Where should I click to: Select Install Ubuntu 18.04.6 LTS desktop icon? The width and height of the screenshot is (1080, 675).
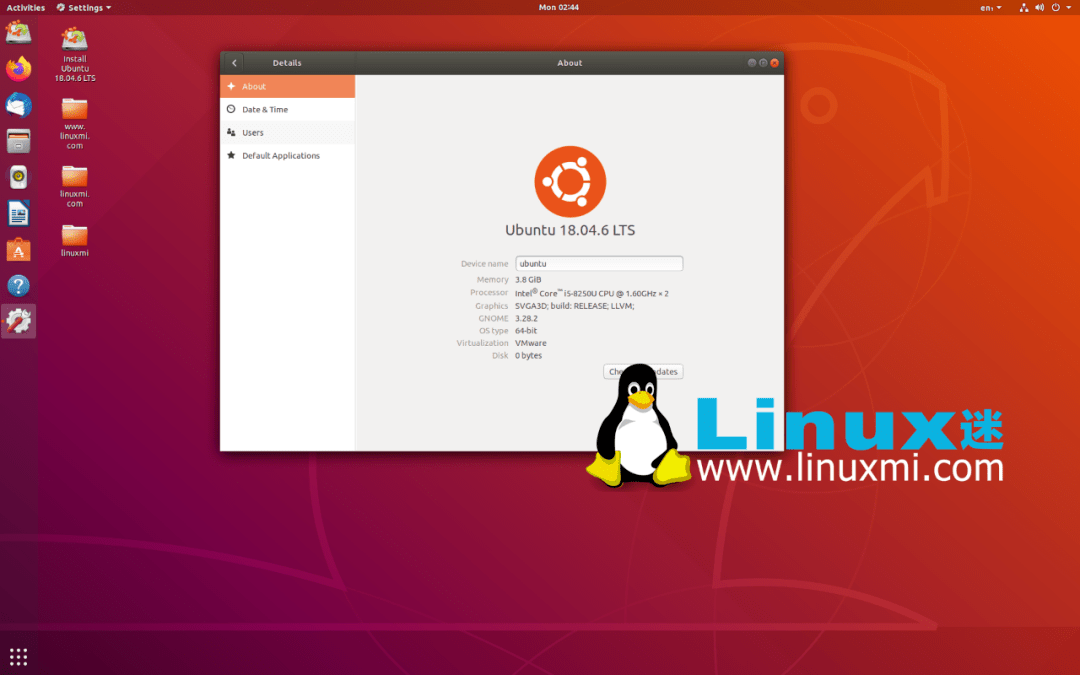pos(75,54)
